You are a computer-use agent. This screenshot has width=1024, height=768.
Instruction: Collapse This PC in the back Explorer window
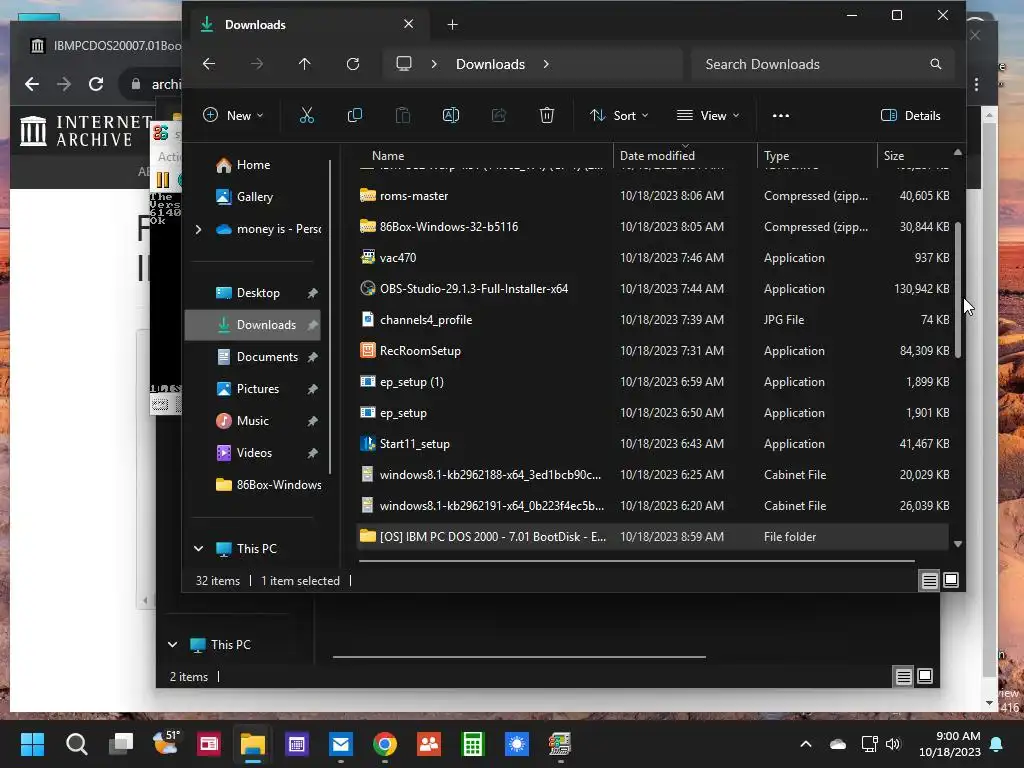tap(172, 645)
